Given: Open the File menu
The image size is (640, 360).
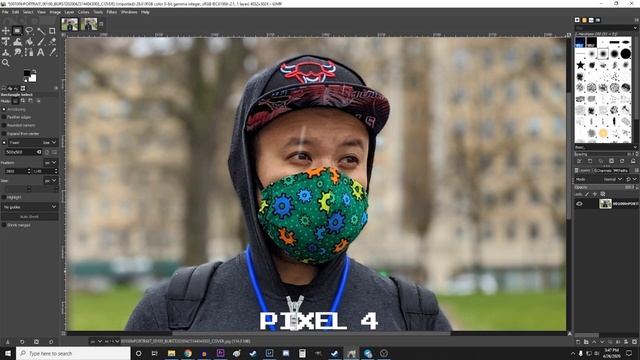Looking at the screenshot, I should (x=5, y=12).
